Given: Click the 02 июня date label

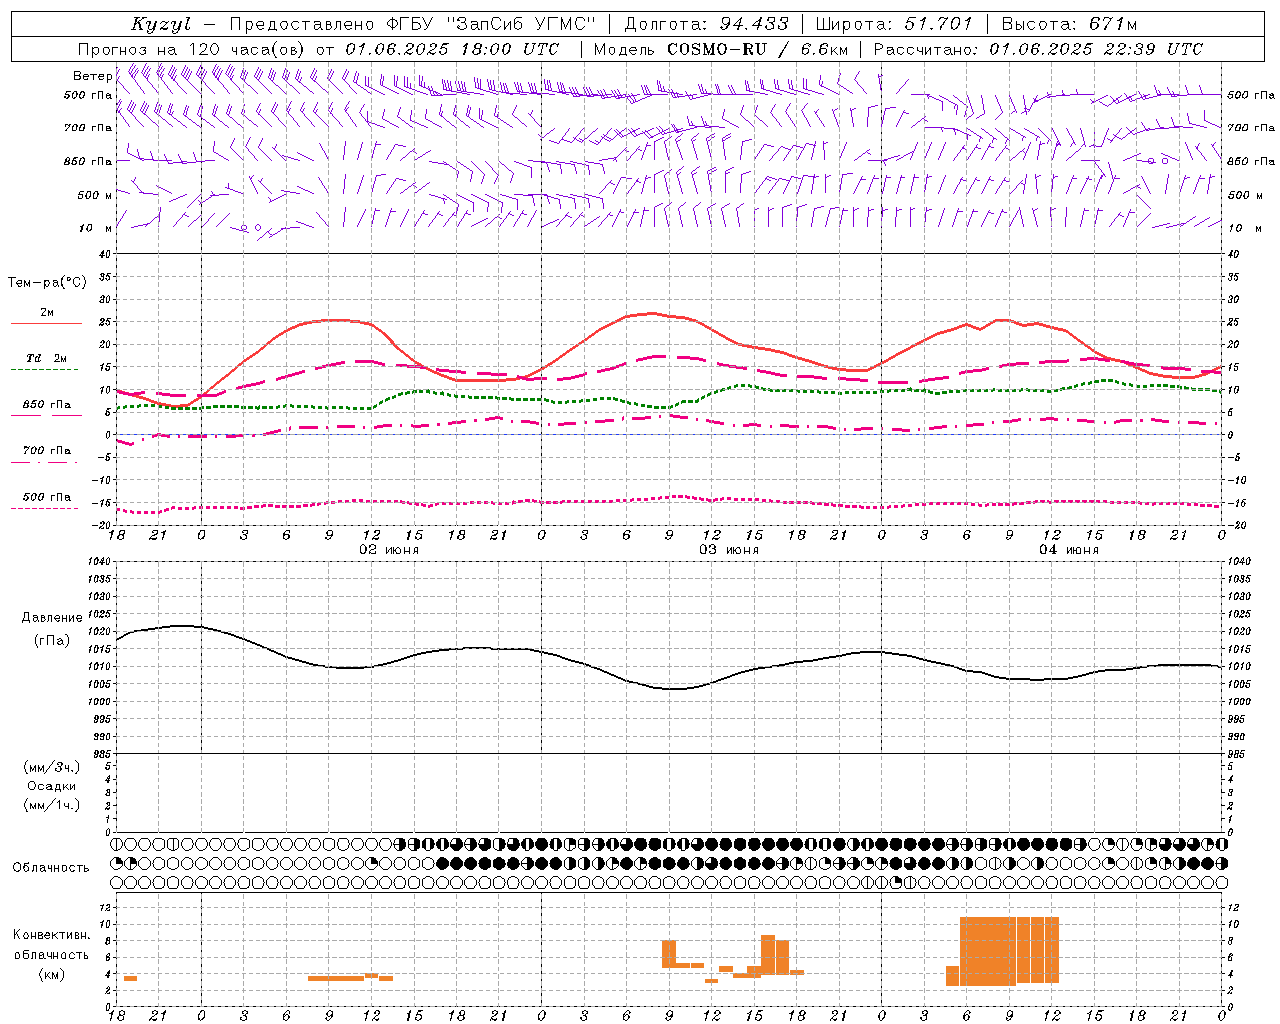Looking at the screenshot, I should pyautogui.click(x=389, y=550).
